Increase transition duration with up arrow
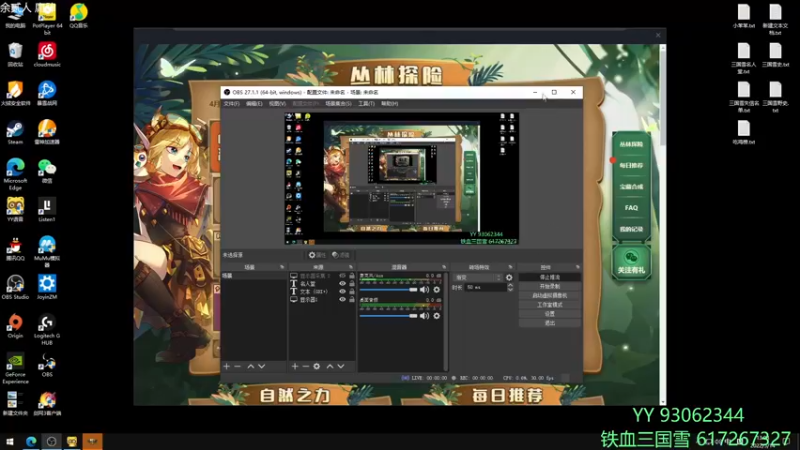The image size is (800, 450). point(510,285)
